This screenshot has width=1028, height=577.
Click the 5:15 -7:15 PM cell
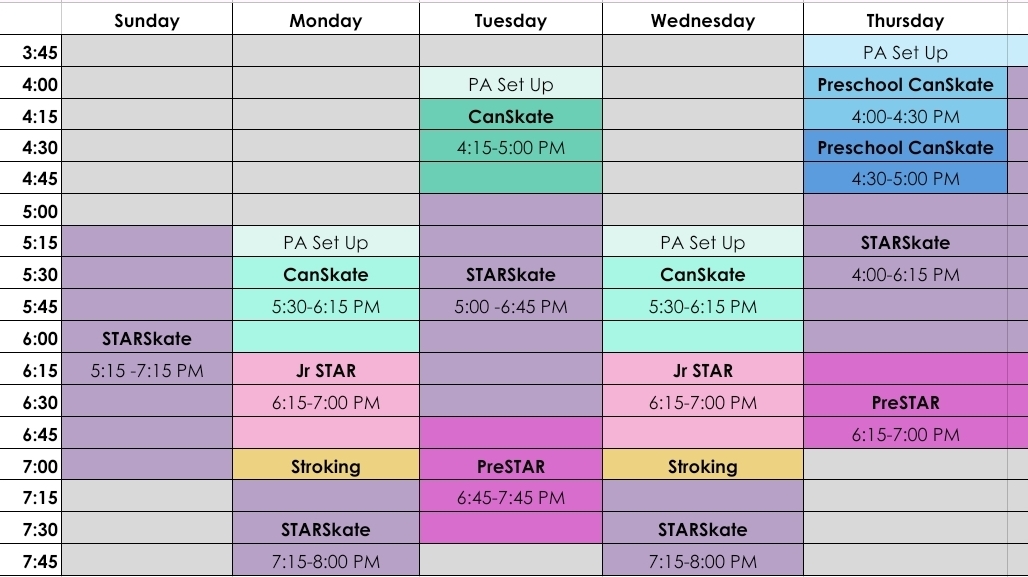coord(146,371)
